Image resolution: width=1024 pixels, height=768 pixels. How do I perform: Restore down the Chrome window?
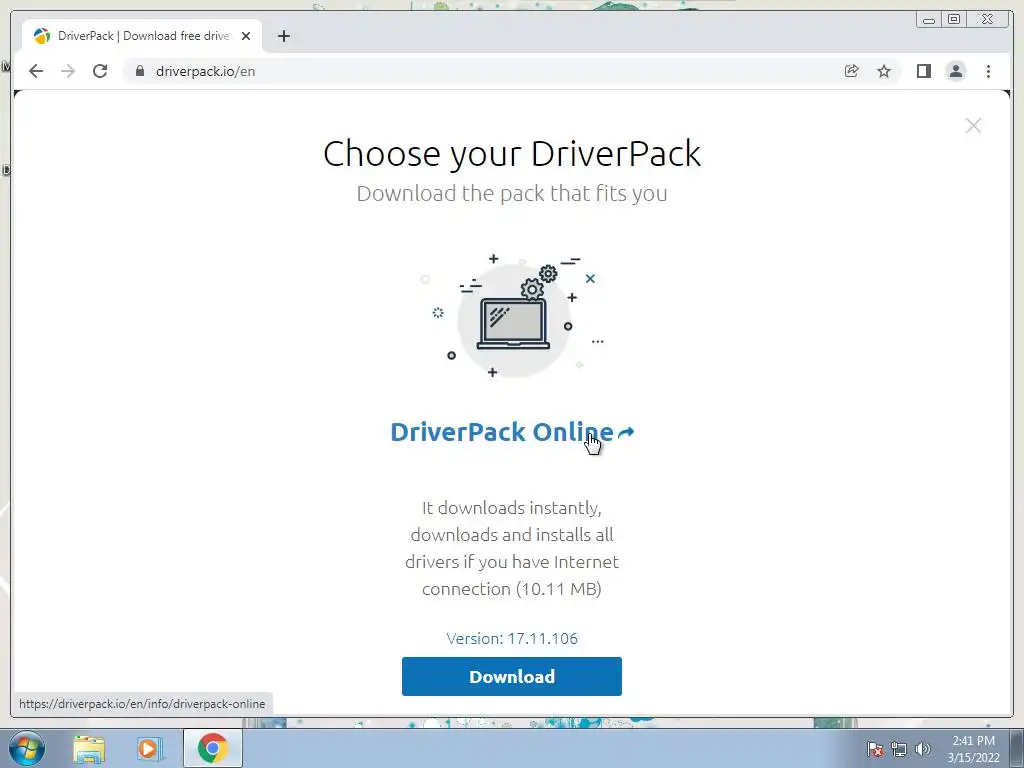pyautogui.click(x=954, y=20)
